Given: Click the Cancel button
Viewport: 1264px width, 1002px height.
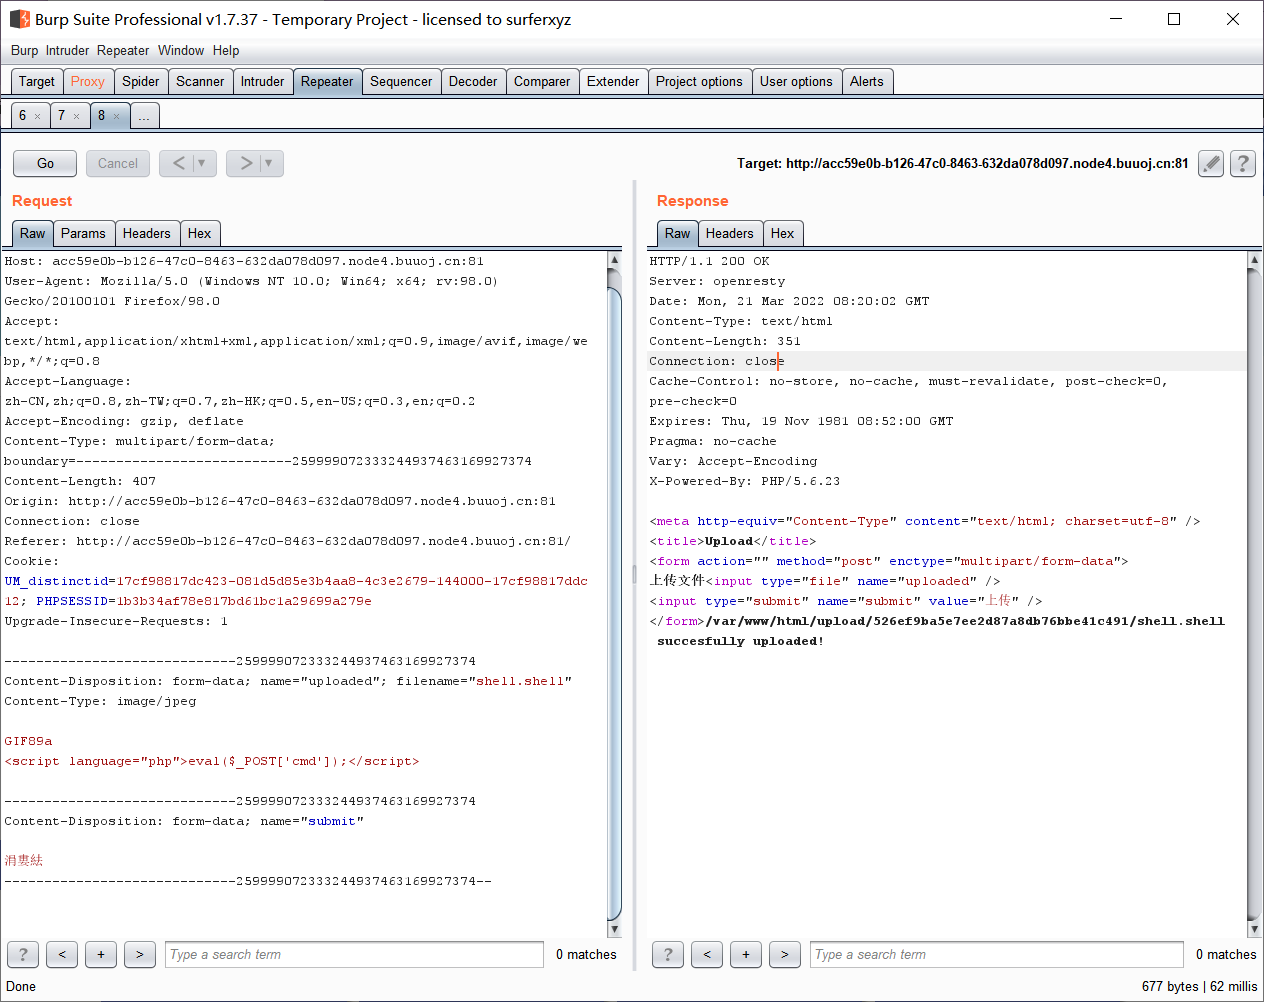Looking at the screenshot, I should 118,163.
